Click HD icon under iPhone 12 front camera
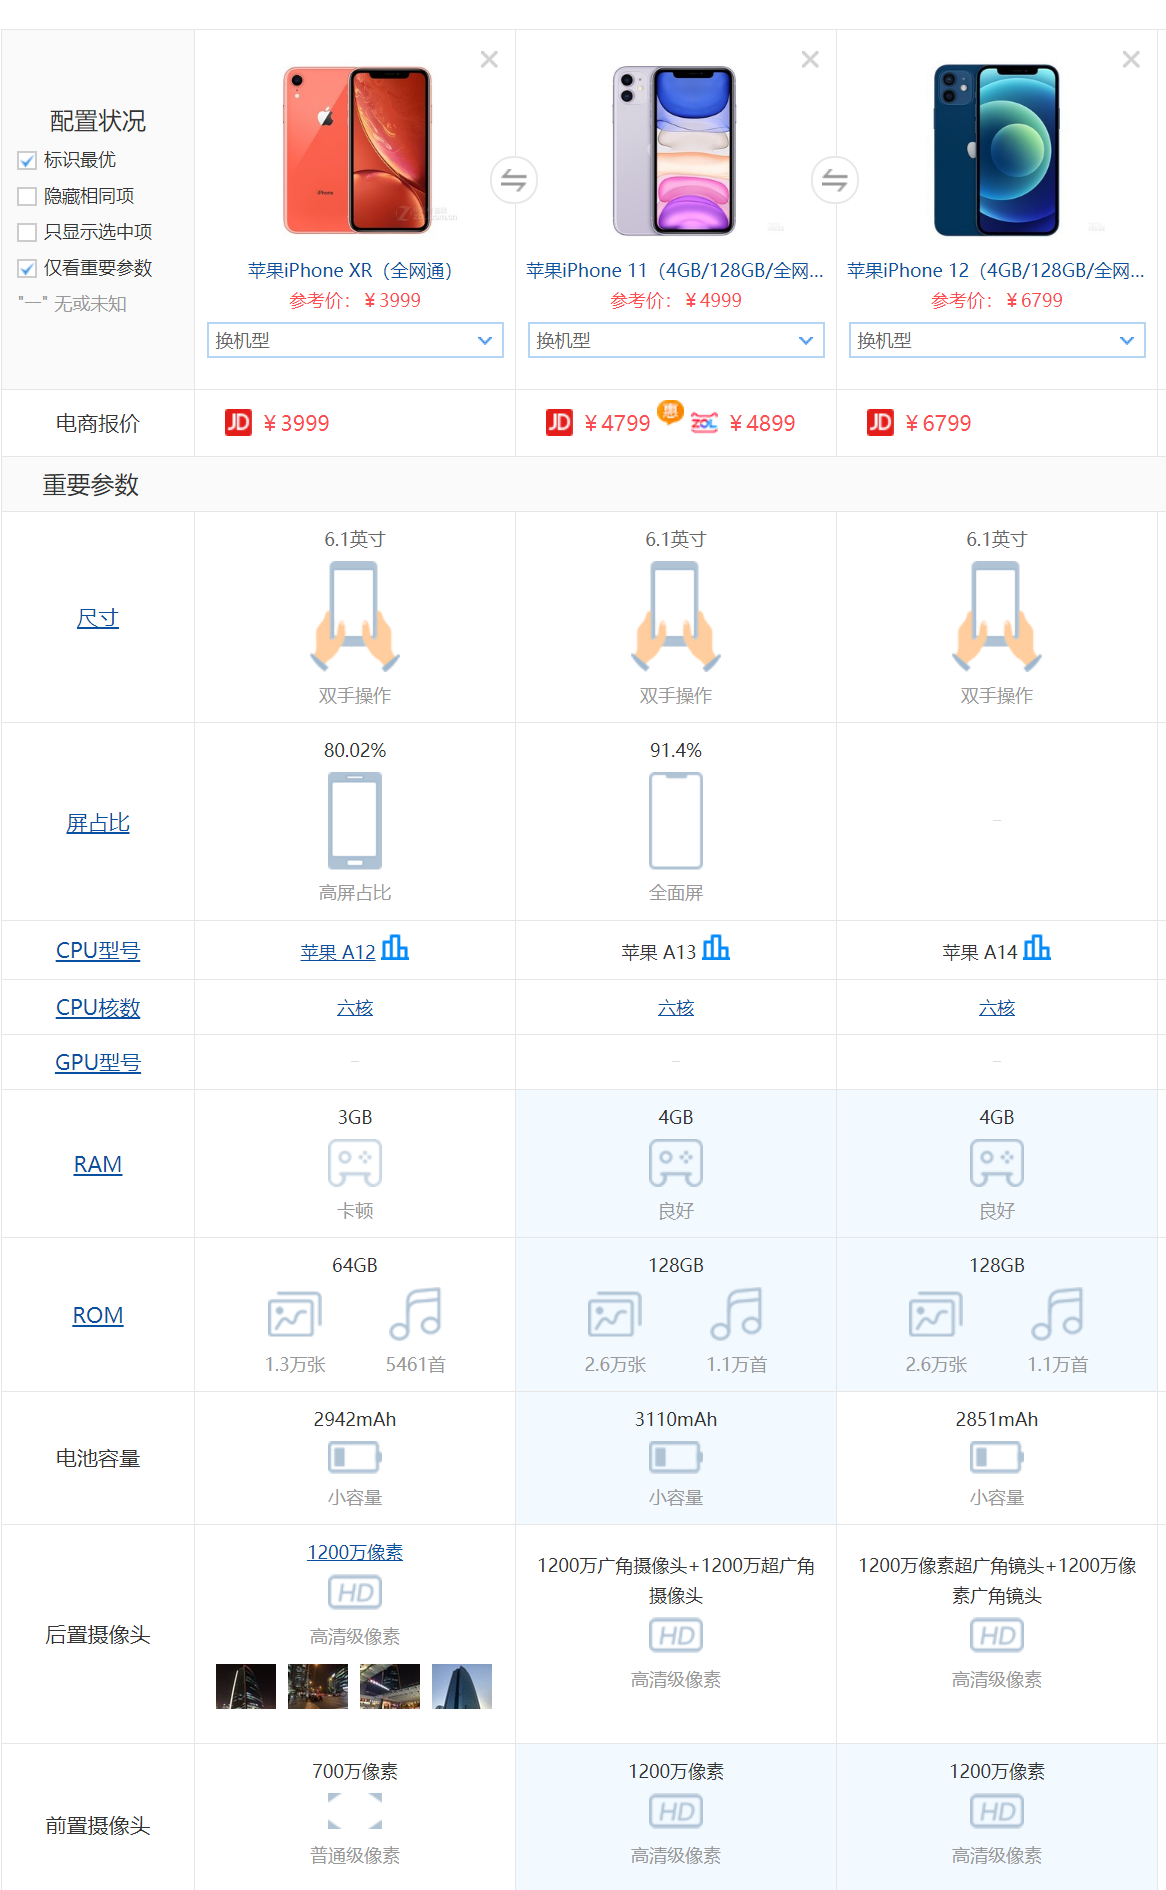 point(997,1811)
